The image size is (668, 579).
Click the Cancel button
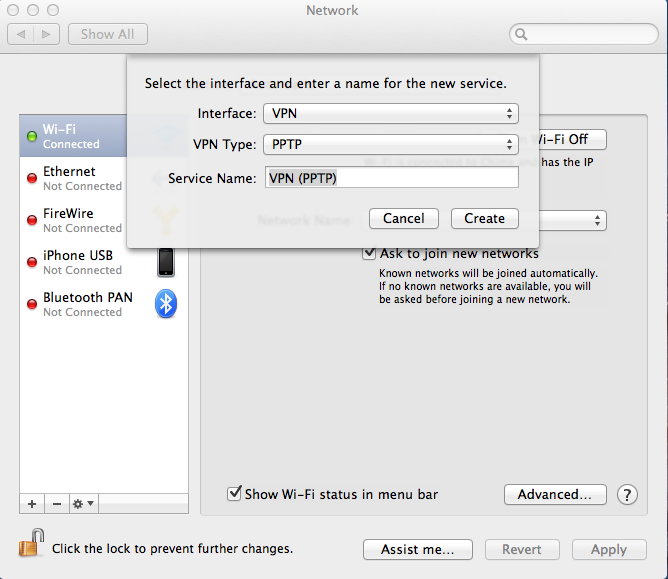pyautogui.click(x=403, y=219)
